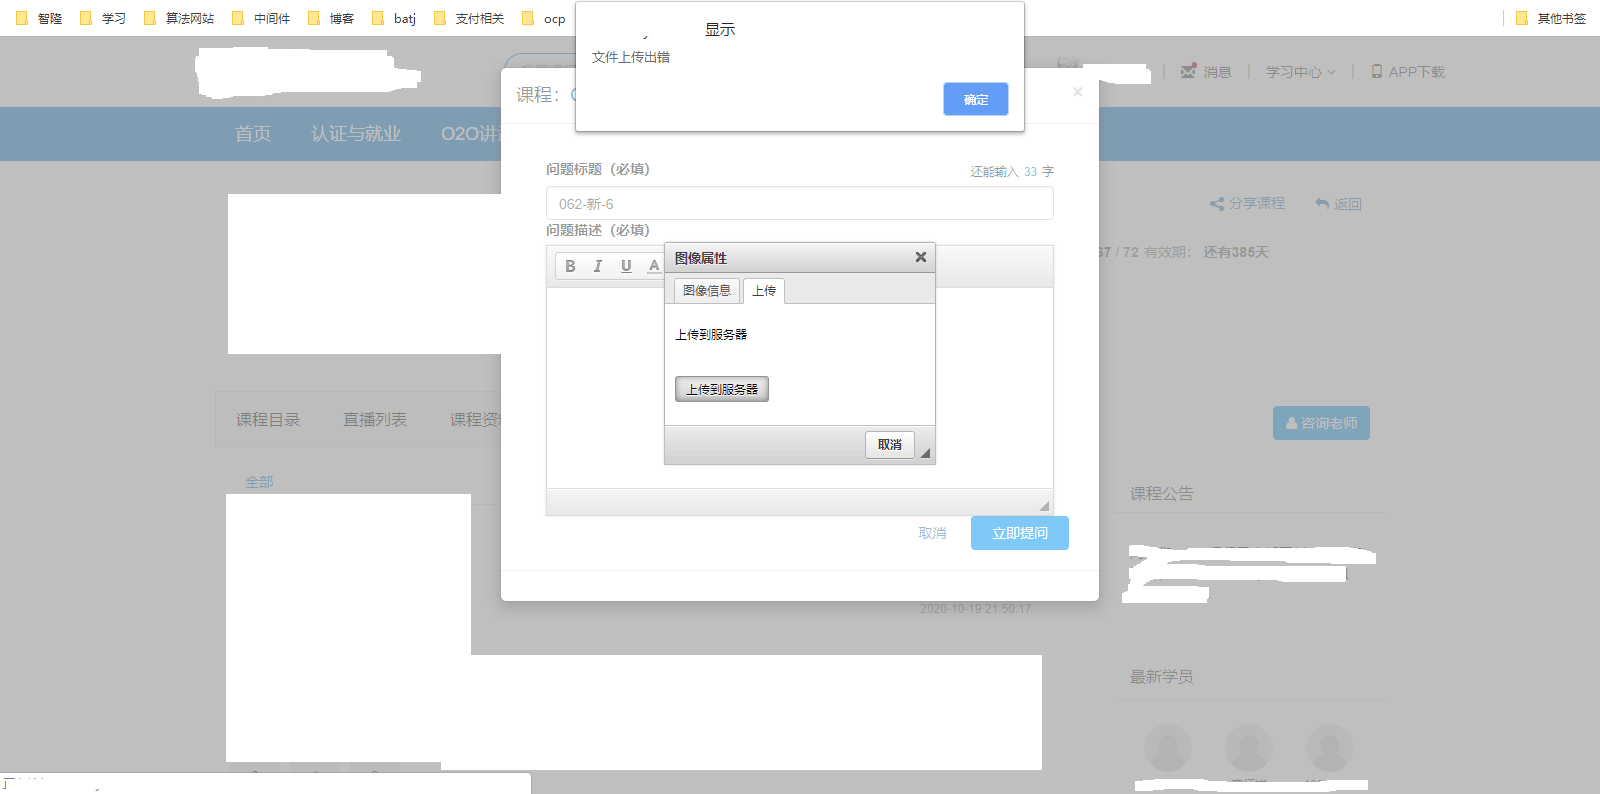Cancel the 图像属性 dialog with 取消

click(x=890, y=445)
